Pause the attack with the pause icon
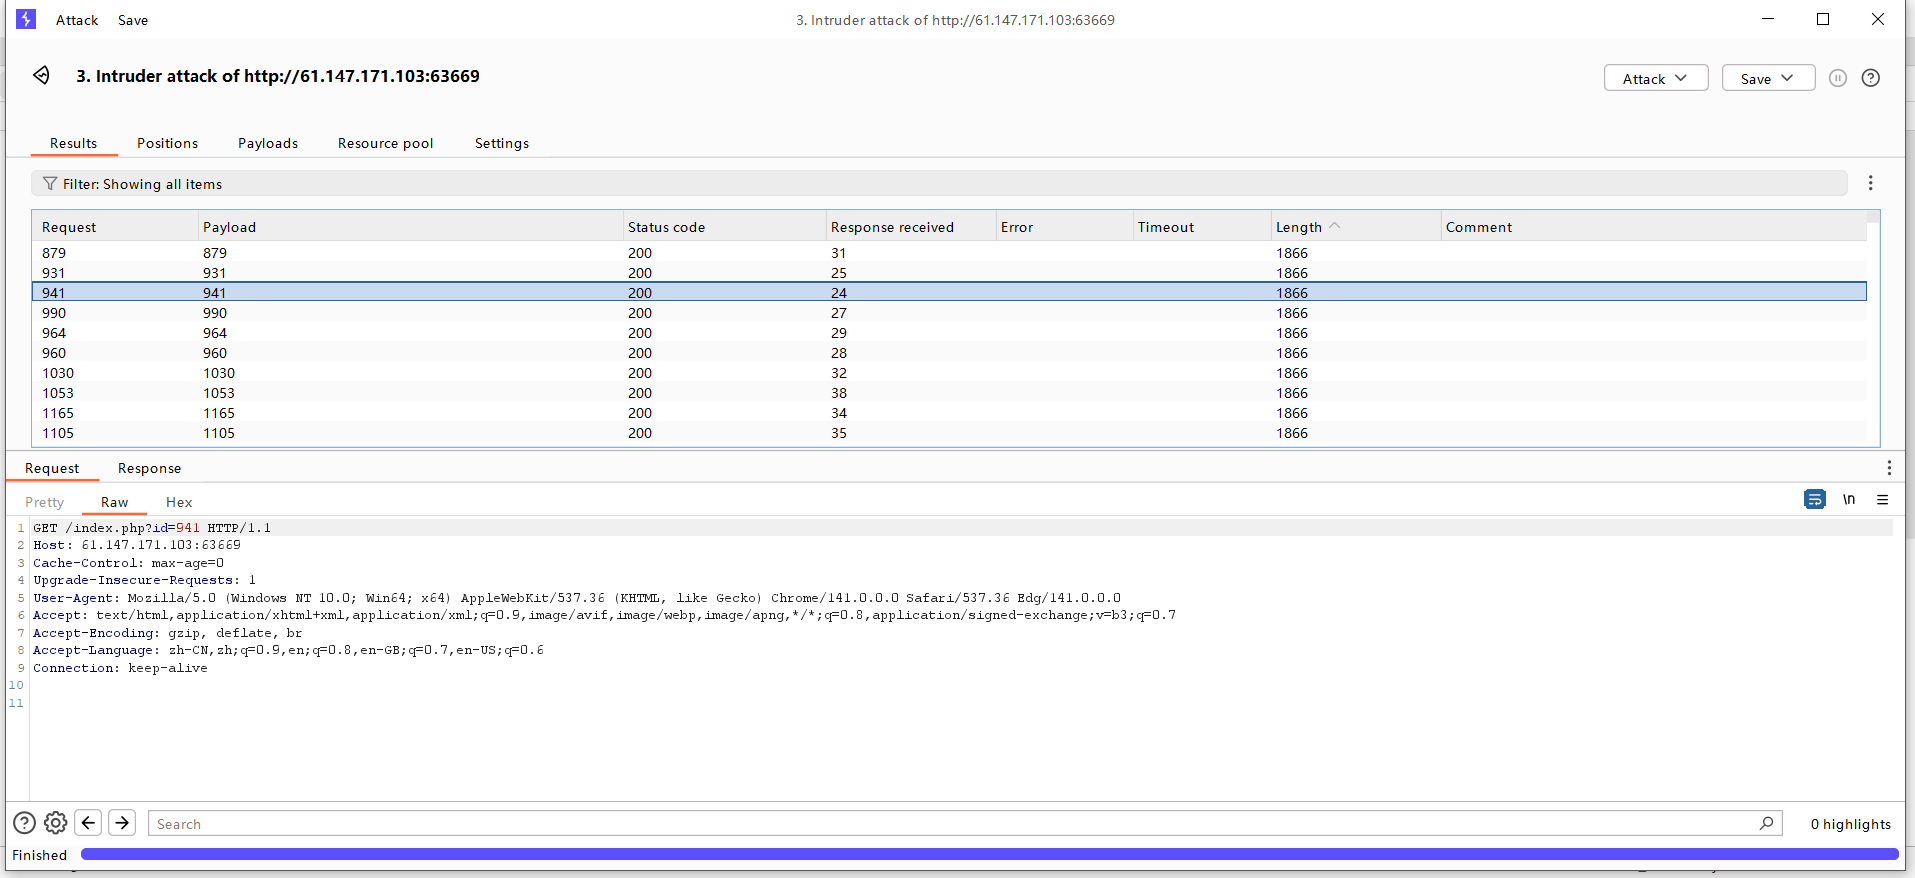 [1837, 78]
